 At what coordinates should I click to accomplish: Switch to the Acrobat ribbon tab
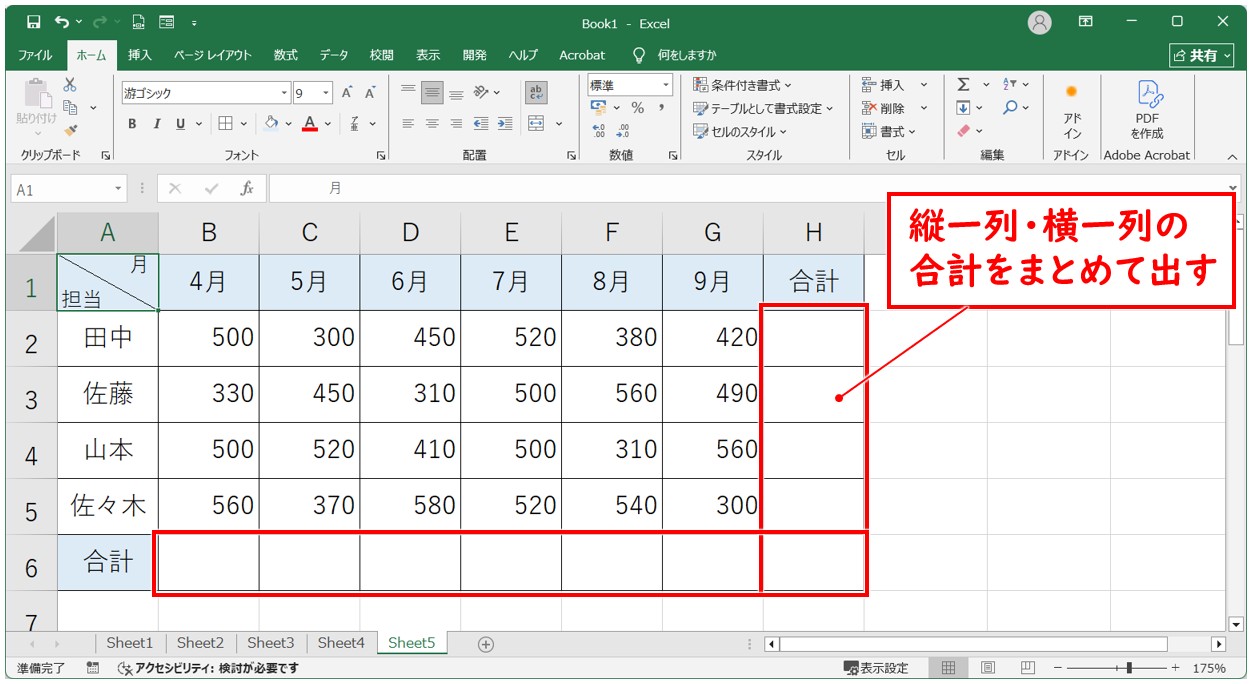[582, 55]
